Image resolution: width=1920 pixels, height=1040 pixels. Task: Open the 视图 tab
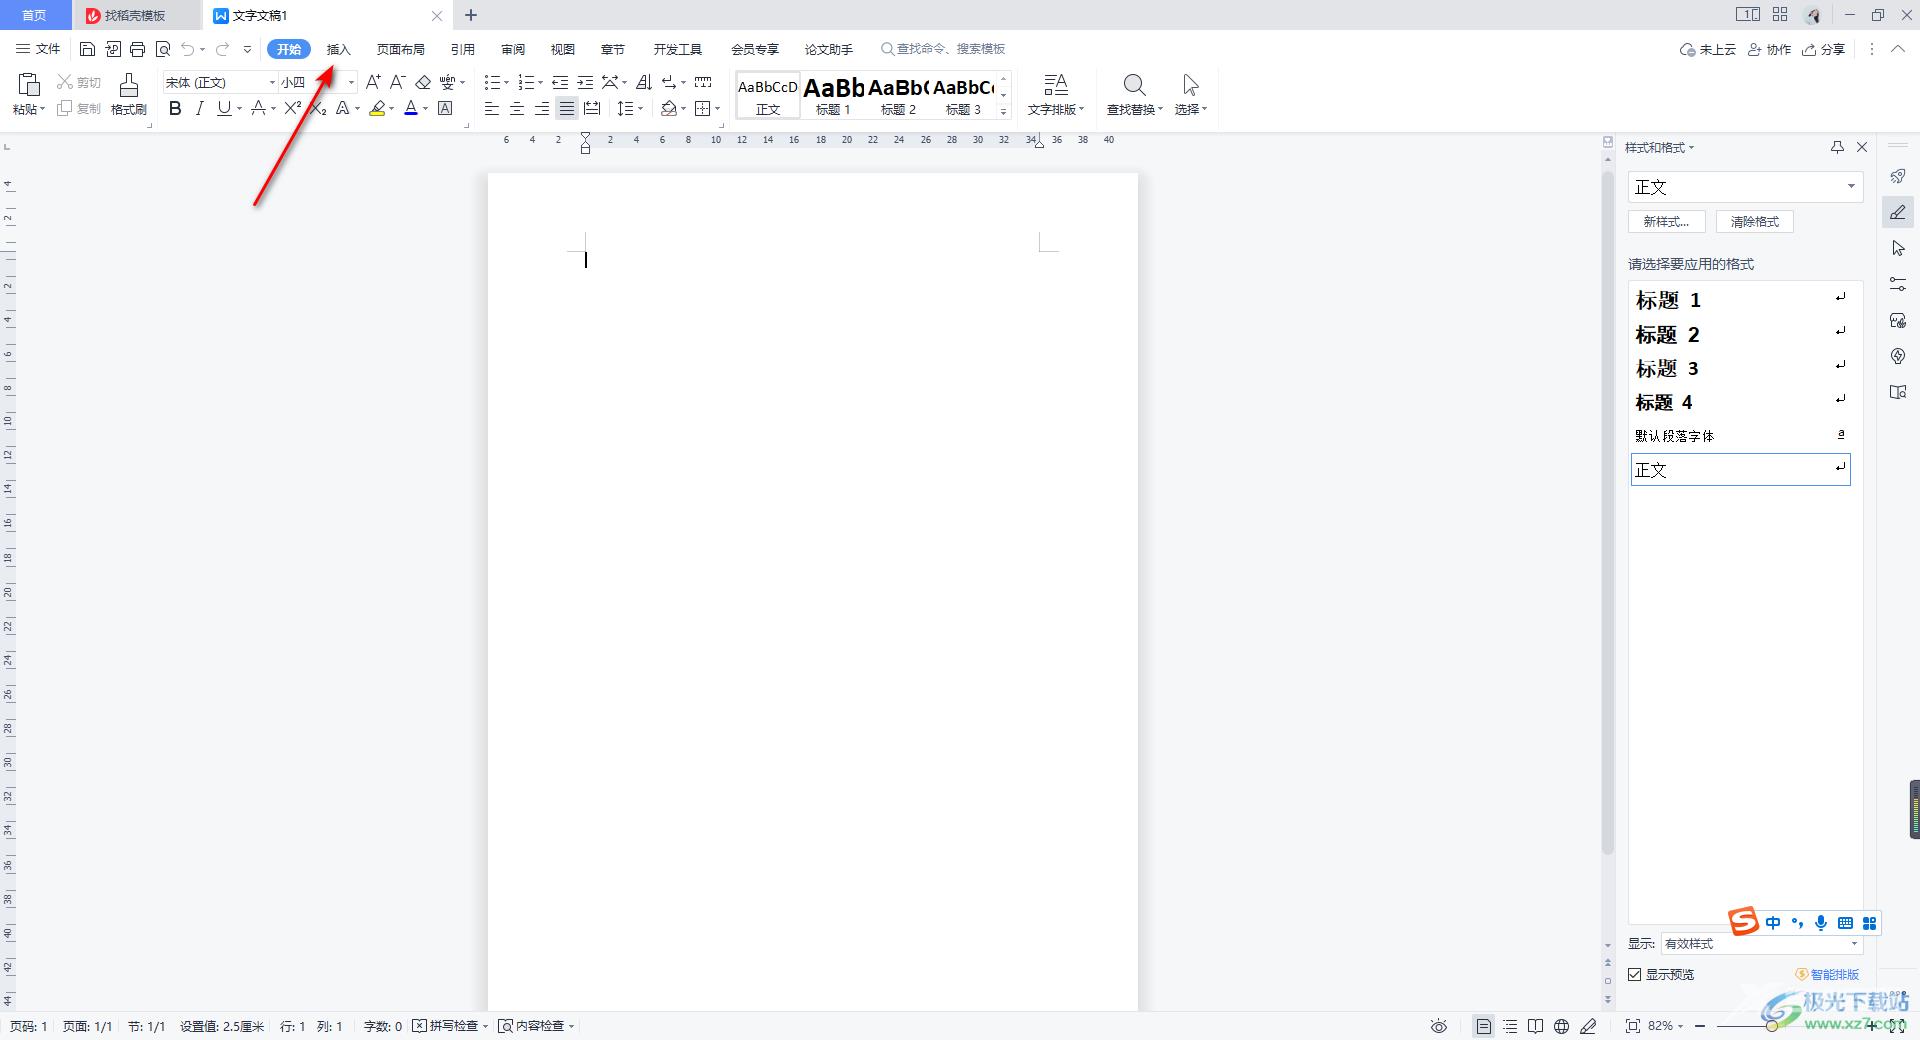click(563, 49)
